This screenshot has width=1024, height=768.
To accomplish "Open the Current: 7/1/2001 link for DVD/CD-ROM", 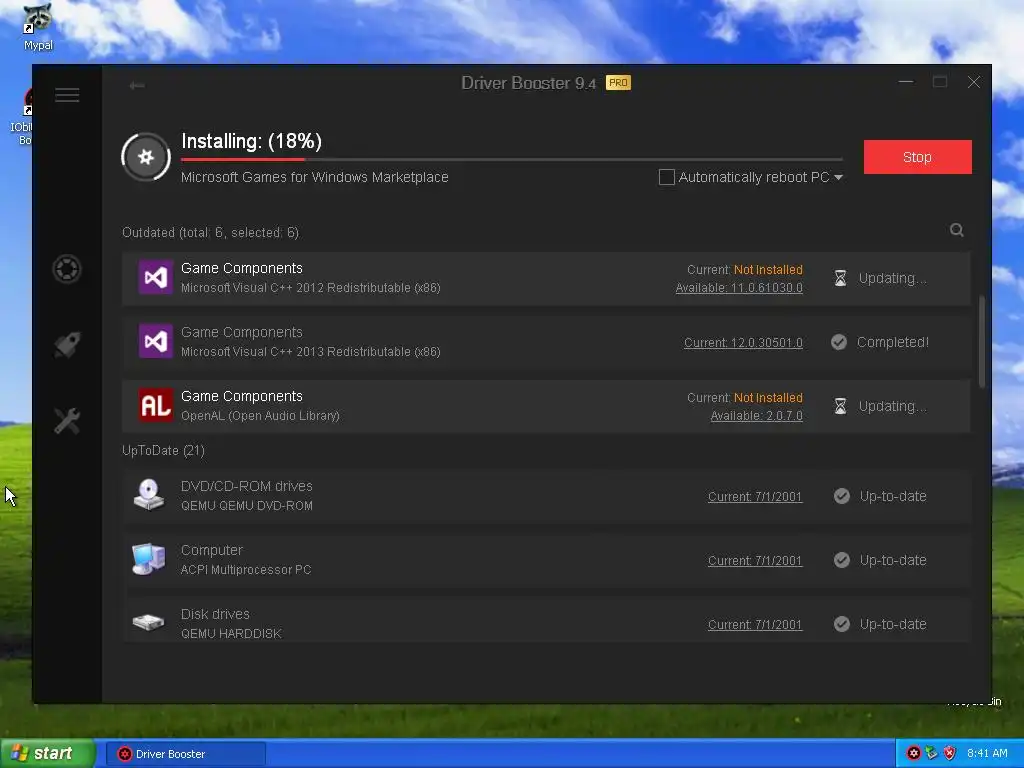I will point(755,497).
